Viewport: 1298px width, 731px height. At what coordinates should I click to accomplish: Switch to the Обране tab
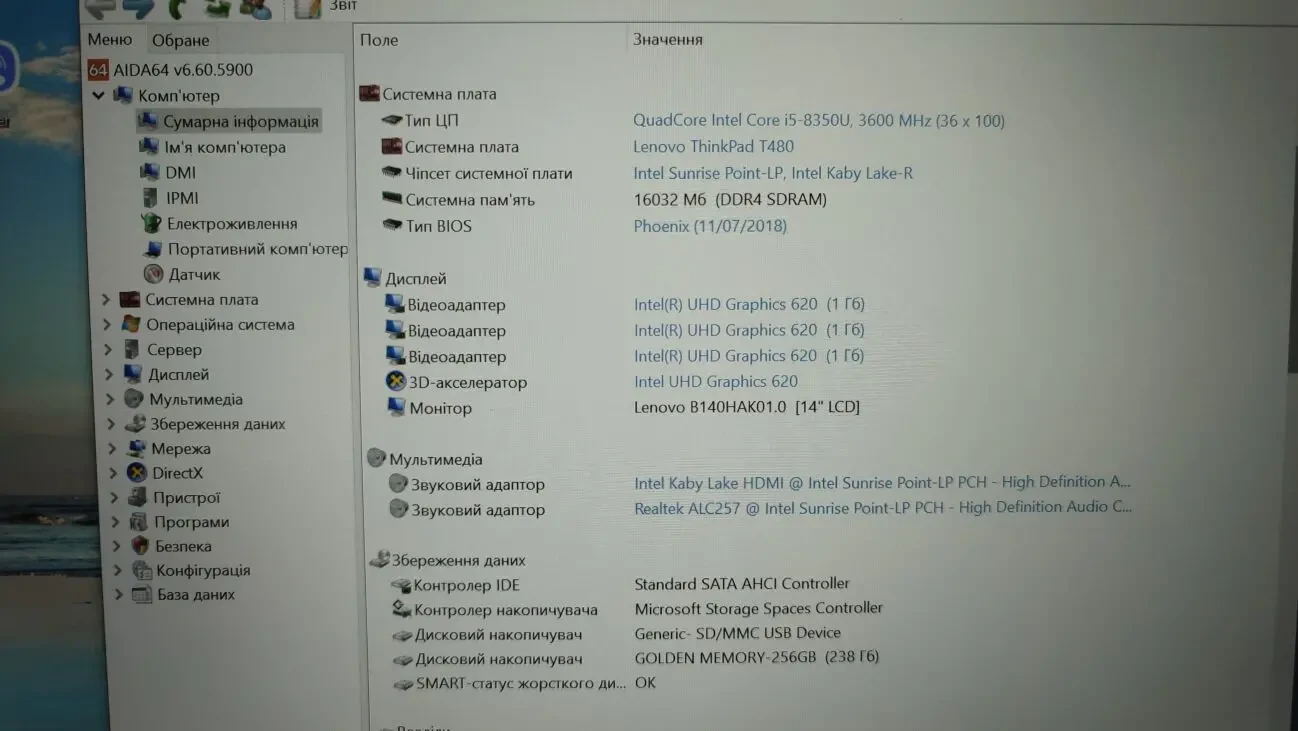point(179,40)
